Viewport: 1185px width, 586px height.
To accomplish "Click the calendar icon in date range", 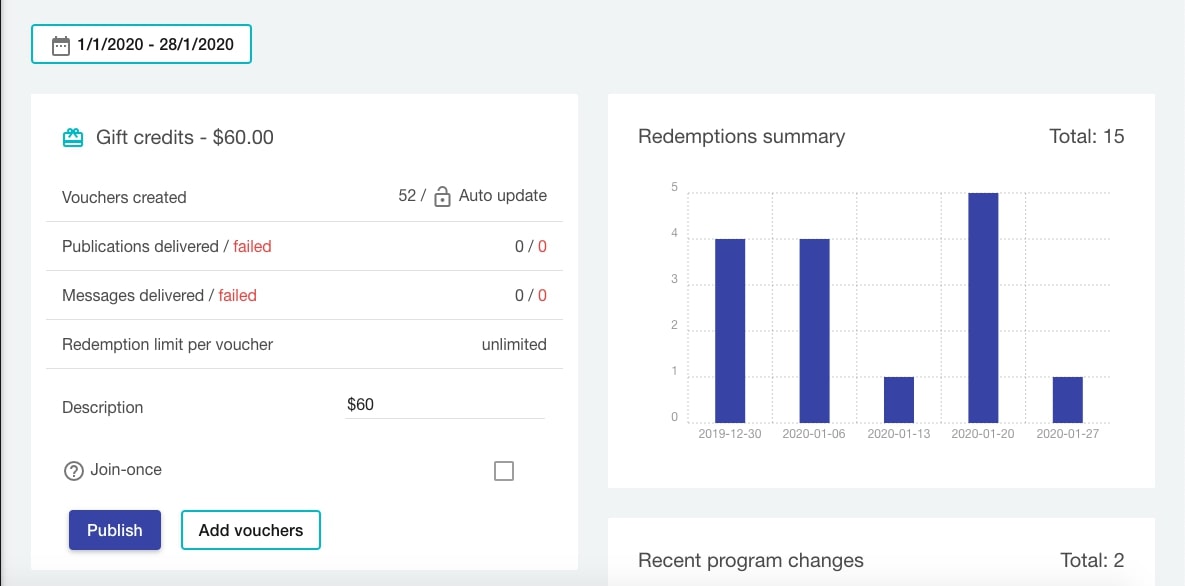I will click(x=61, y=45).
